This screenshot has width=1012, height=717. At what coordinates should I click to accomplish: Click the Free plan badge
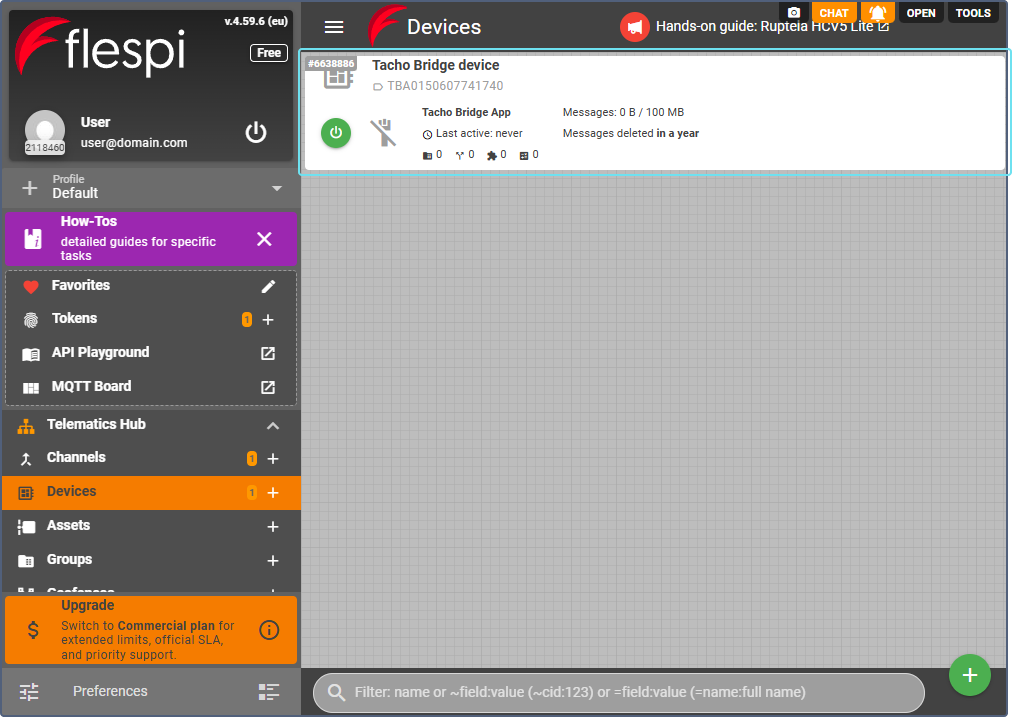[x=268, y=53]
